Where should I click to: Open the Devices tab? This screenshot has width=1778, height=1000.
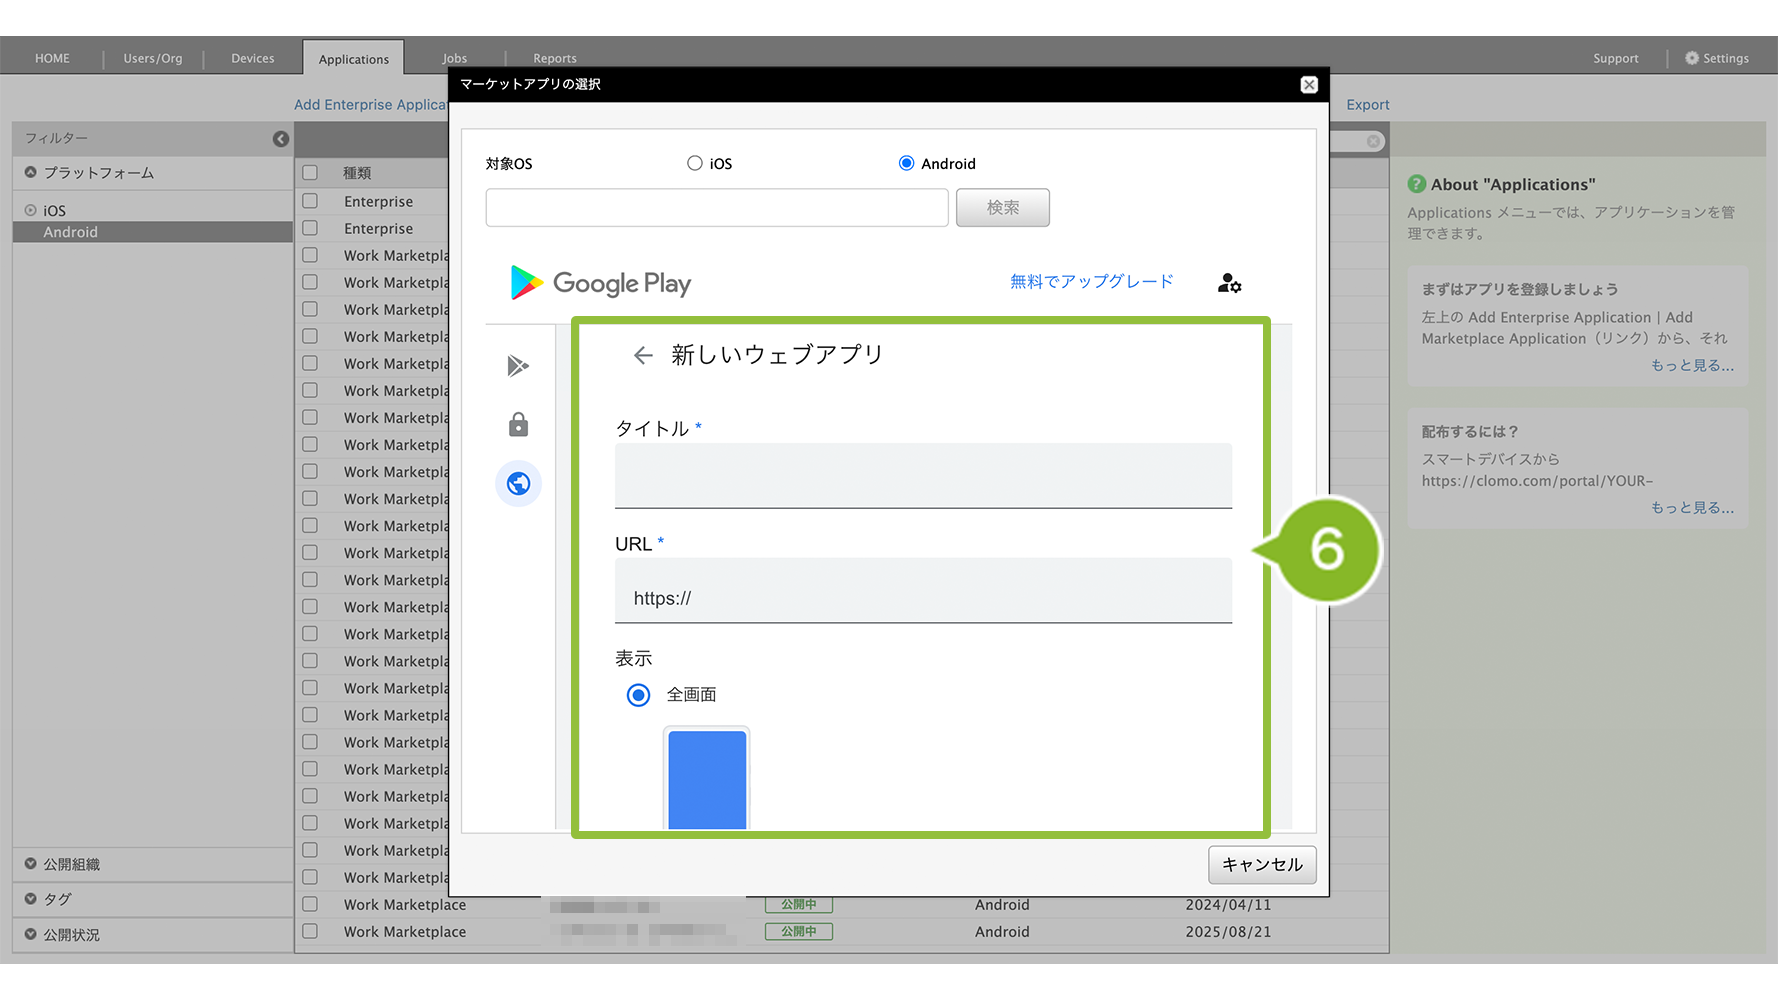click(x=252, y=58)
